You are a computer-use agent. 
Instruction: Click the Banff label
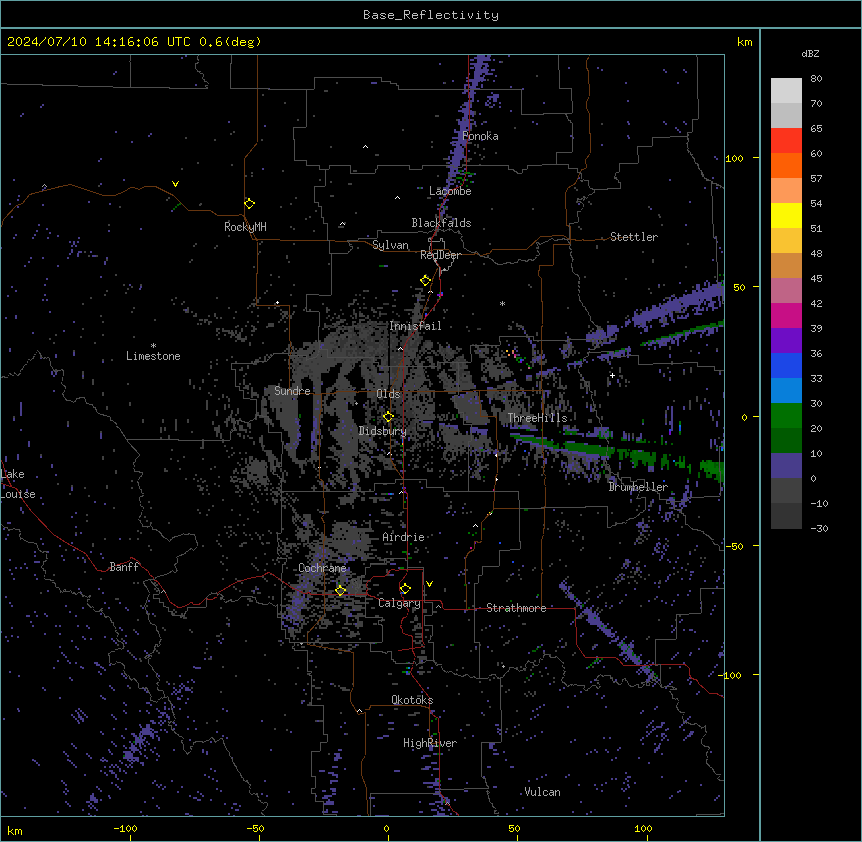click(x=124, y=567)
